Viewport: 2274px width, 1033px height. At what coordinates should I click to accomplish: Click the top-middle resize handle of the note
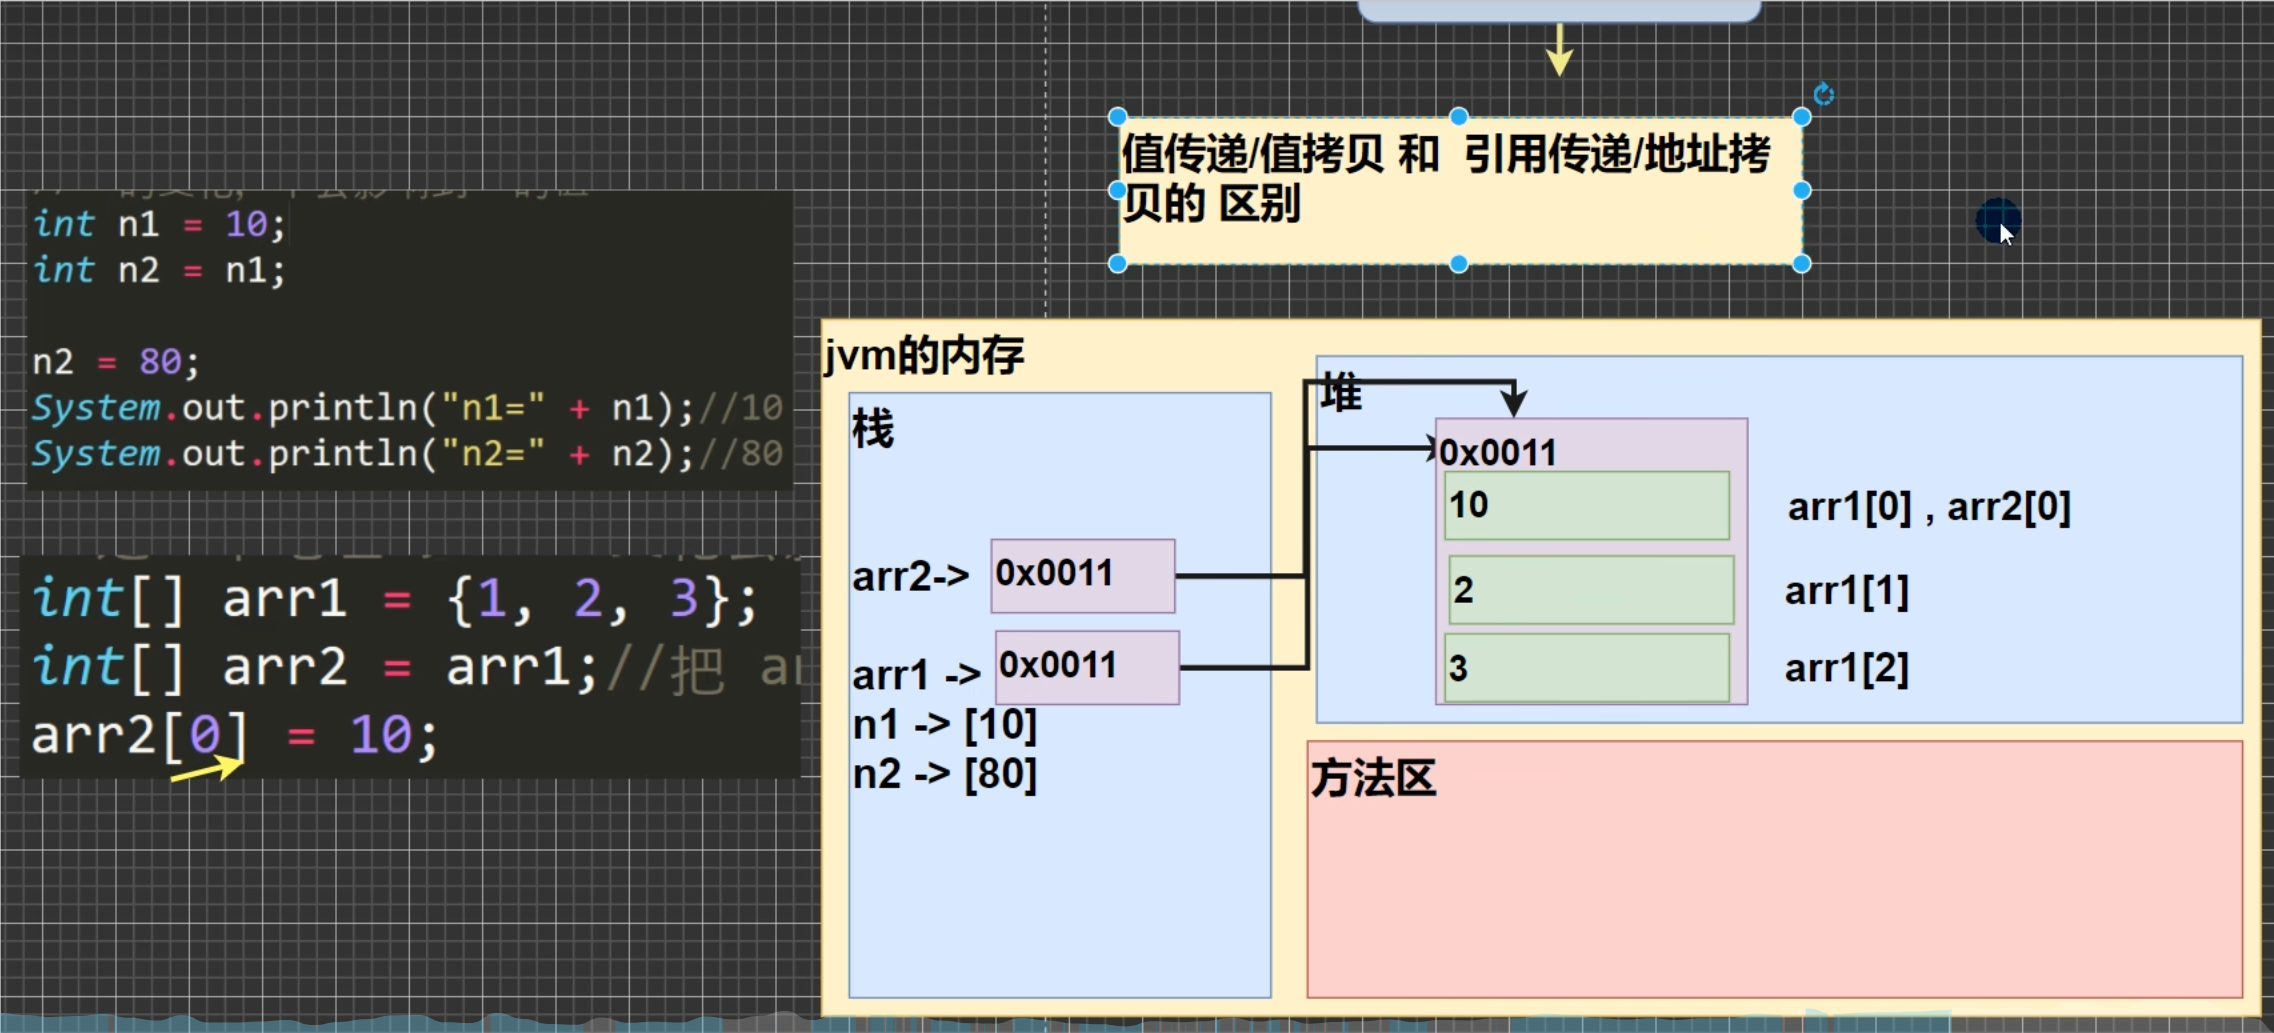1459,117
